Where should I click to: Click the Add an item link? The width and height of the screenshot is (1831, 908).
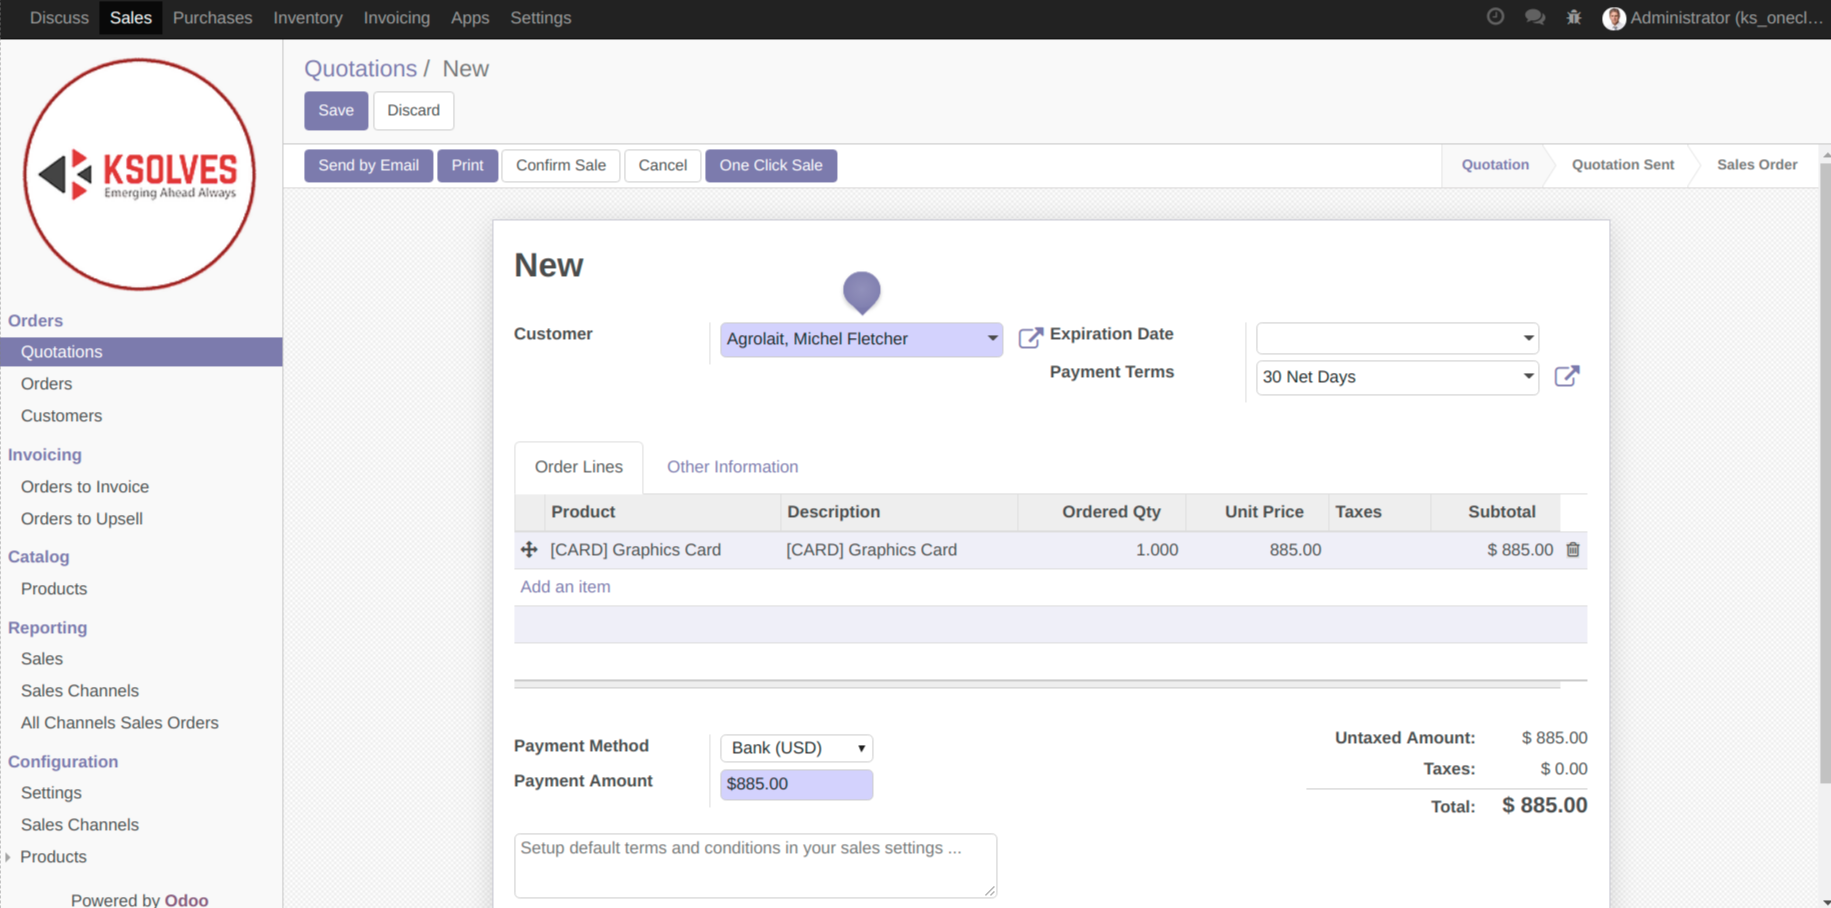tap(565, 587)
